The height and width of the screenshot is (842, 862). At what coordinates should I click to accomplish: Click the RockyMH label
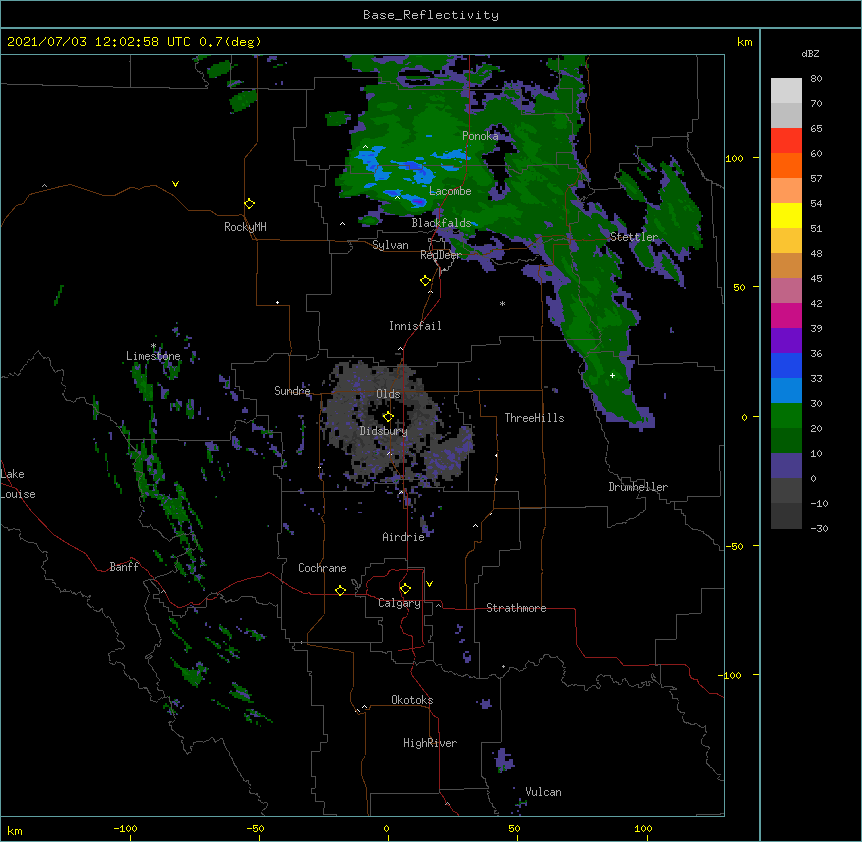[245, 227]
